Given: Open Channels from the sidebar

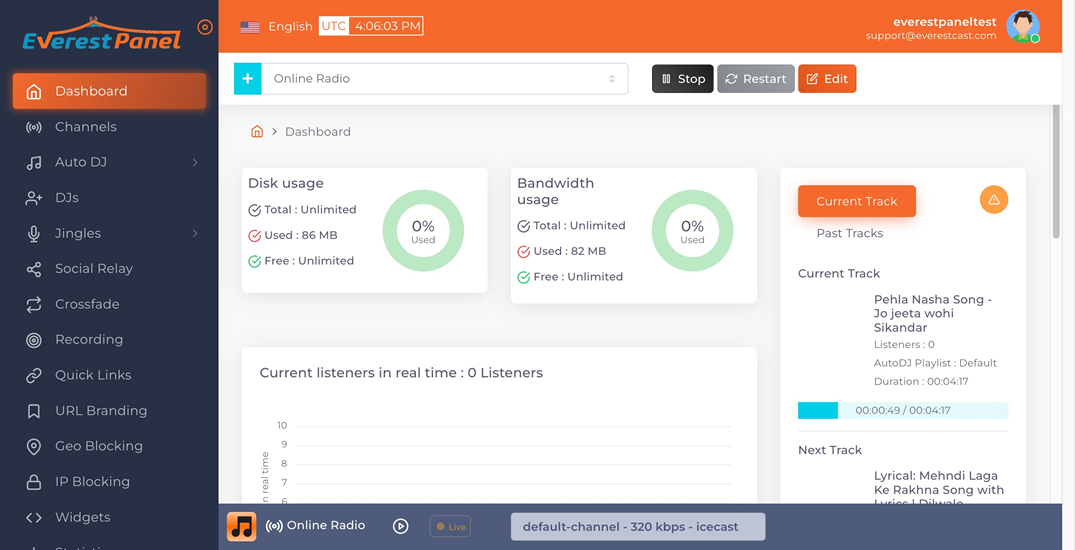Looking at the screenshot, I should [x=86, y=127].
